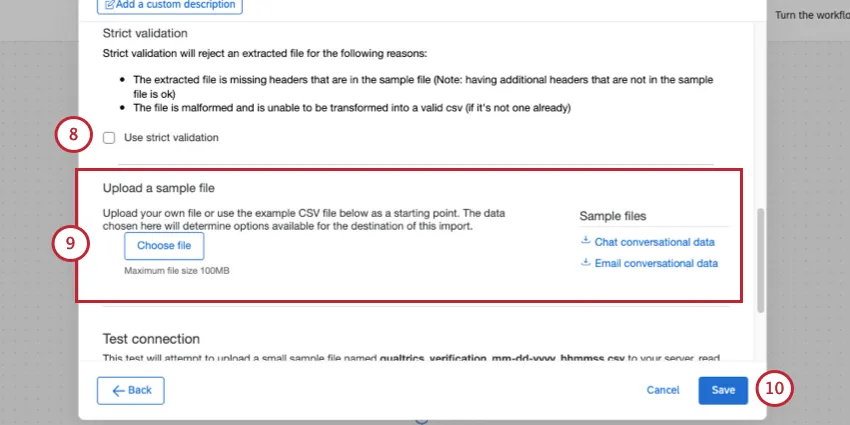Enable the Use strict validation checkbox
The width and height of the screenshot is (850, 425).
coord(109,138)
